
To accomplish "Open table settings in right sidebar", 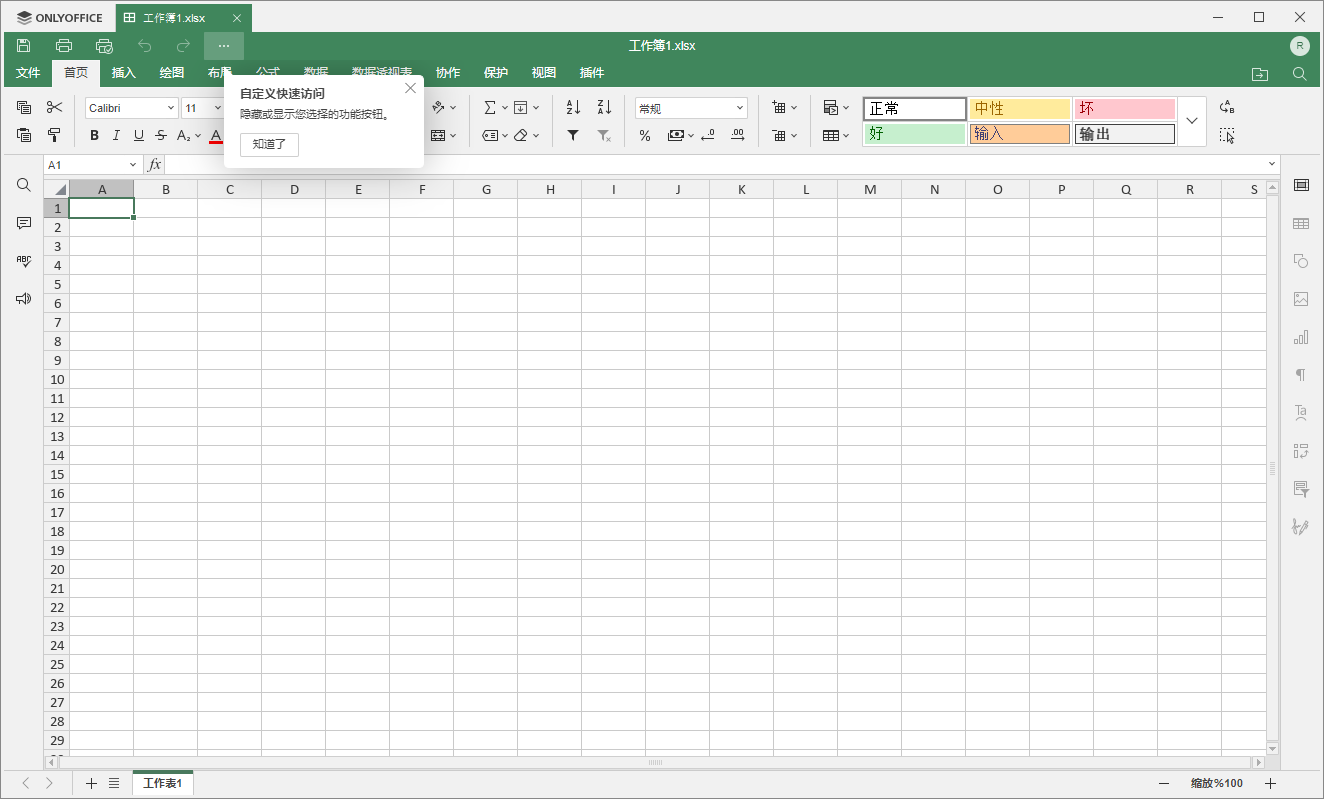I will tap(1301, 223).
